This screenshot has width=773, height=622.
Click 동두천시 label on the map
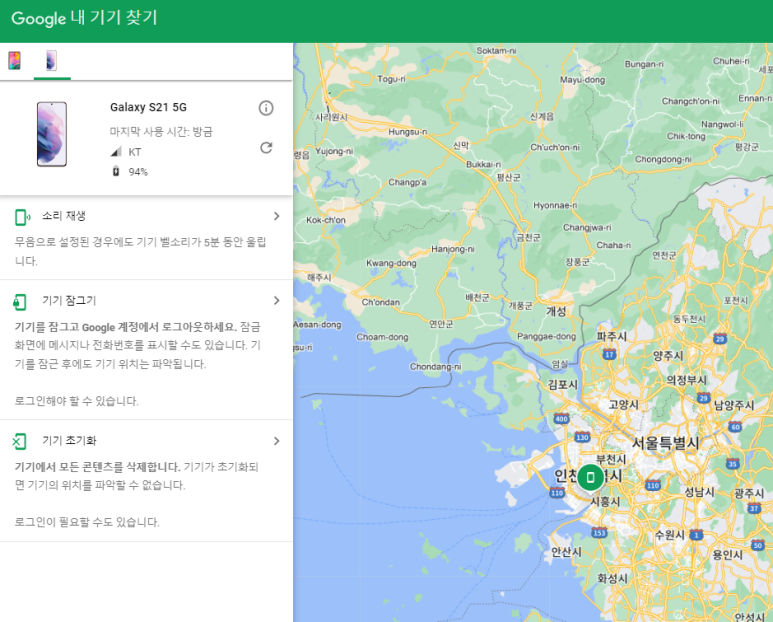click(x=689, y=319)
